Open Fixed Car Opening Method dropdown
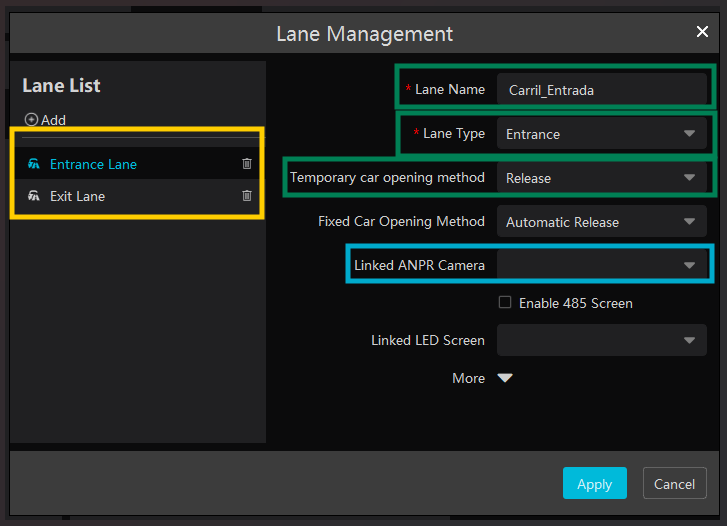 point(601,222)
